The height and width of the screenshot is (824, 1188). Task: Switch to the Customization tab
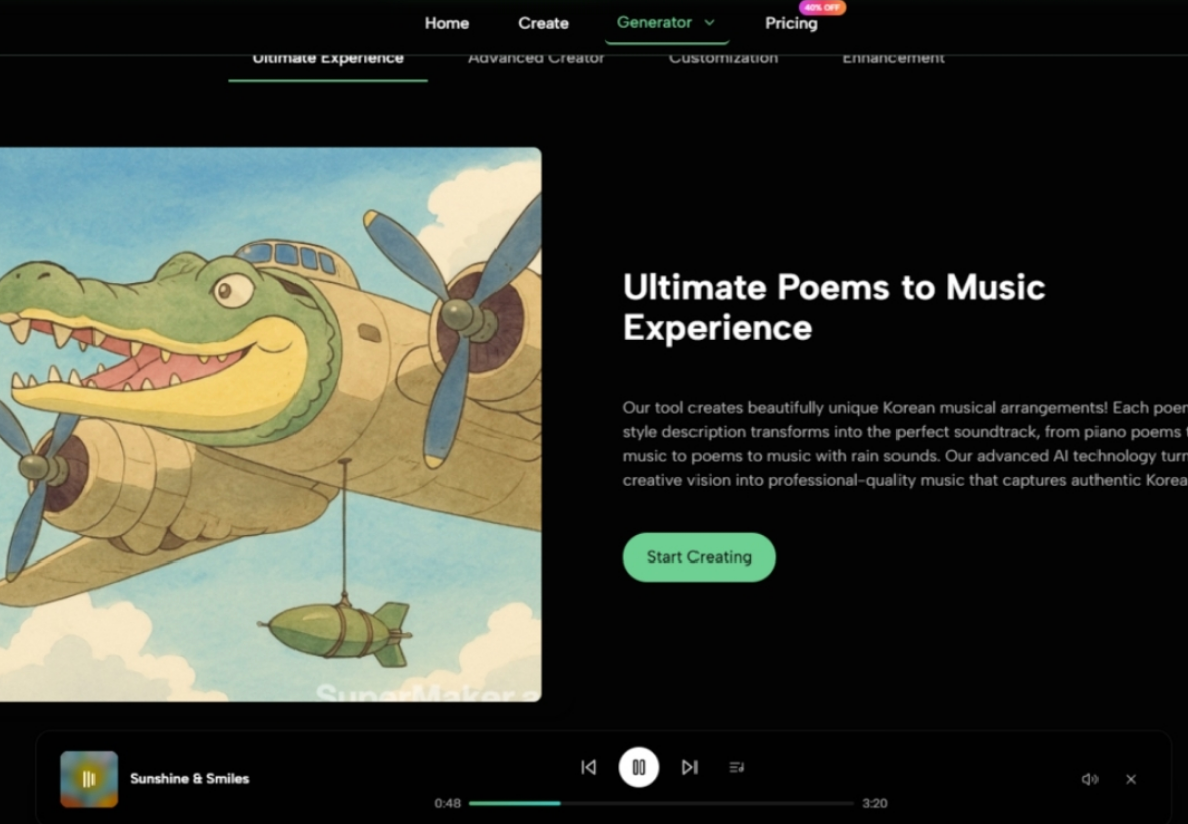tap(723, 59)
